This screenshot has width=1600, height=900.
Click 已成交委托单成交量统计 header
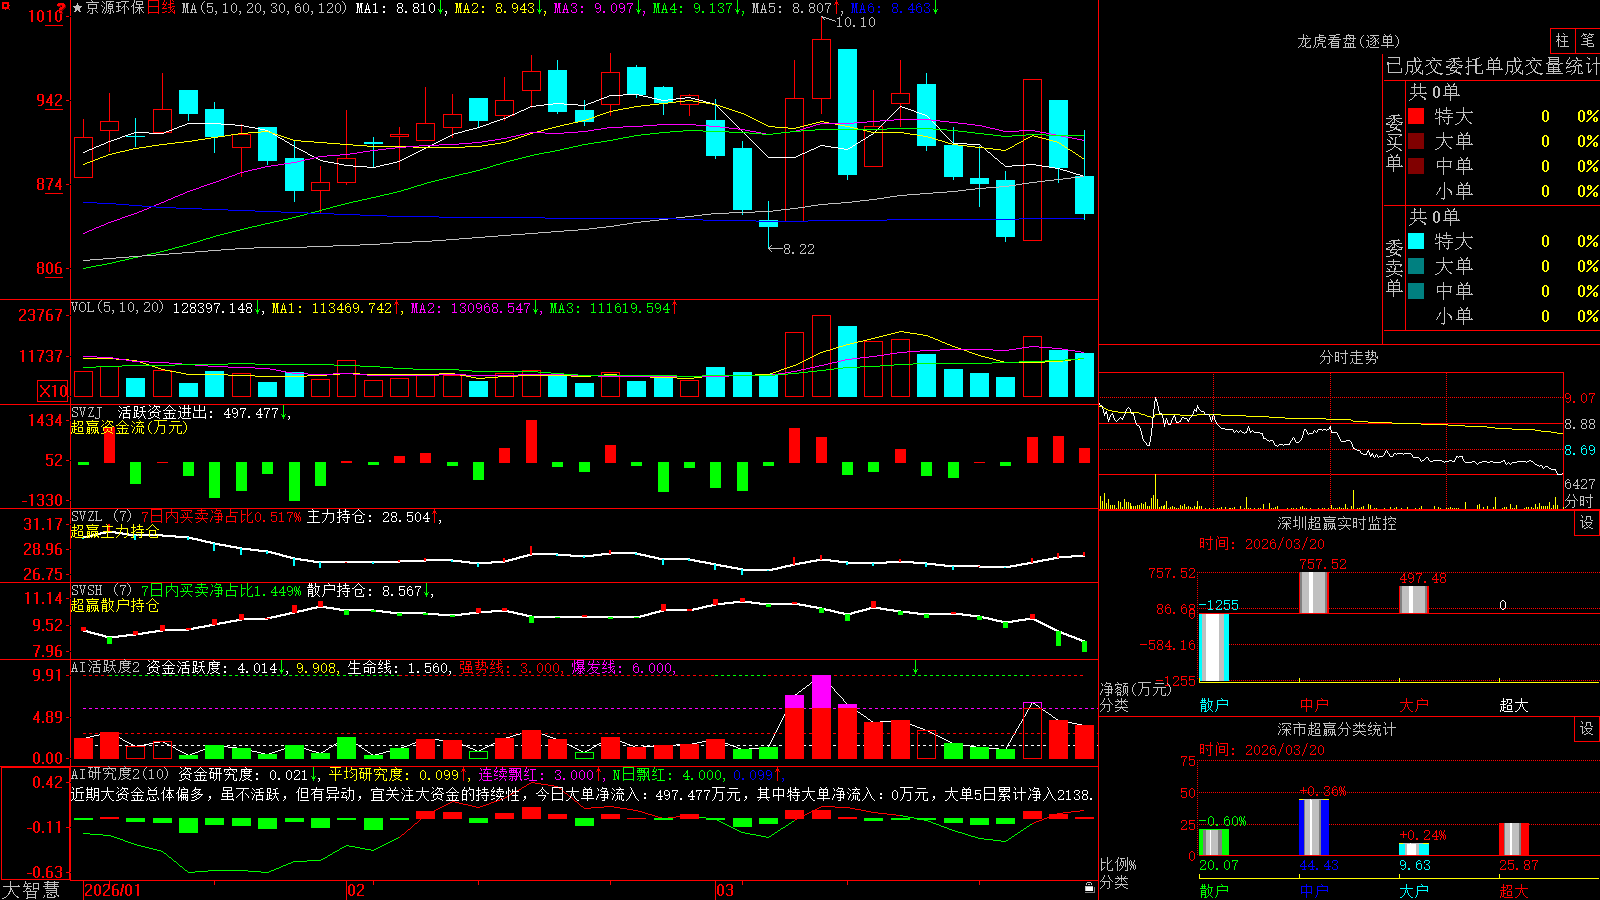pos(1492,66)
